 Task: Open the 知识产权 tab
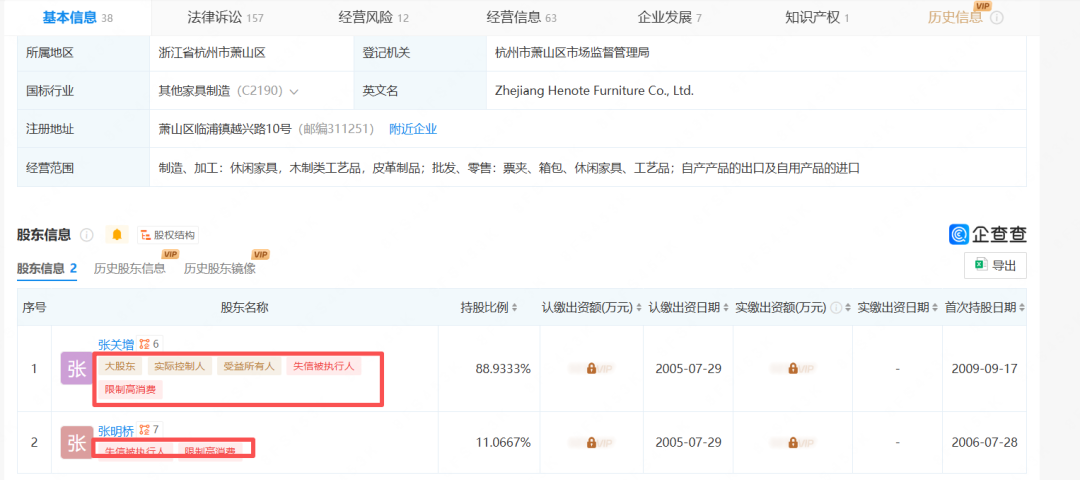coord(817,18)
